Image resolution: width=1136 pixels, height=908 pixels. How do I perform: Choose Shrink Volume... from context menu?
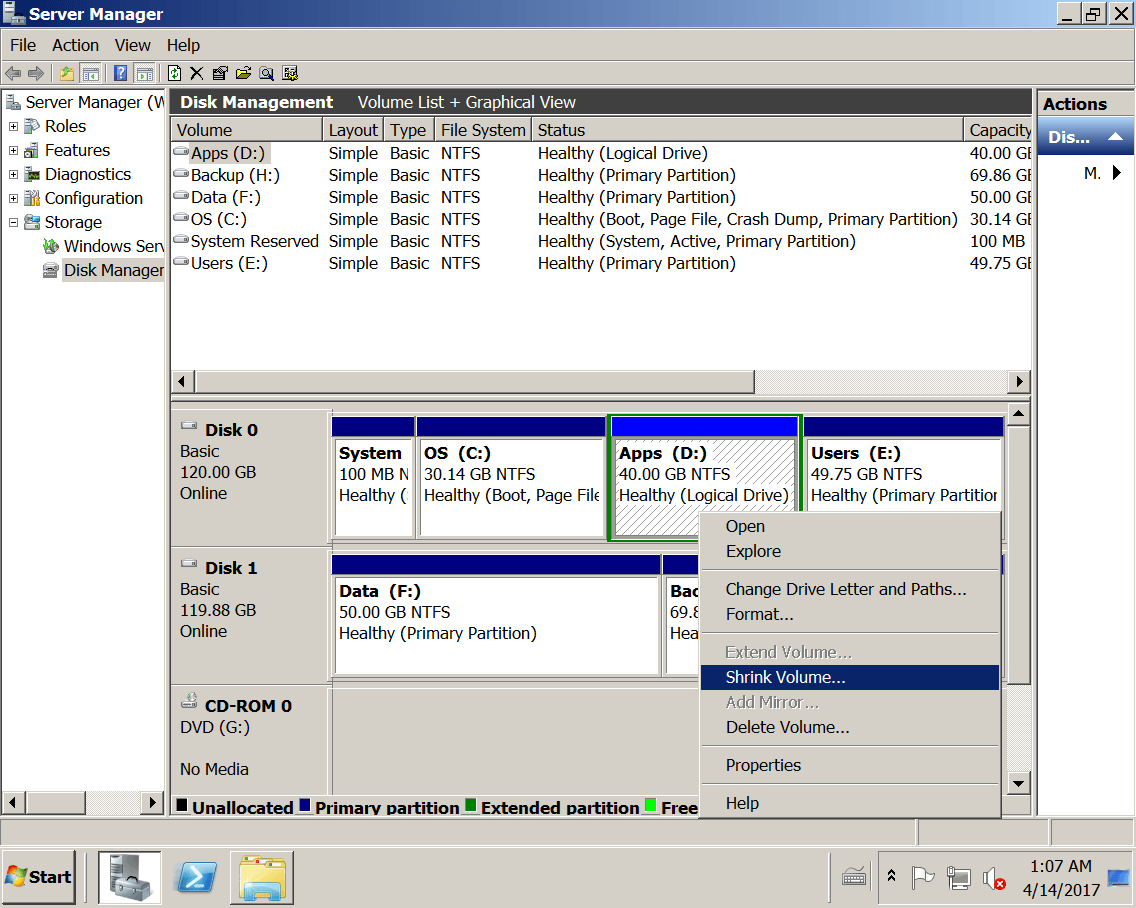pyautogui.click(x=850, y=678)
